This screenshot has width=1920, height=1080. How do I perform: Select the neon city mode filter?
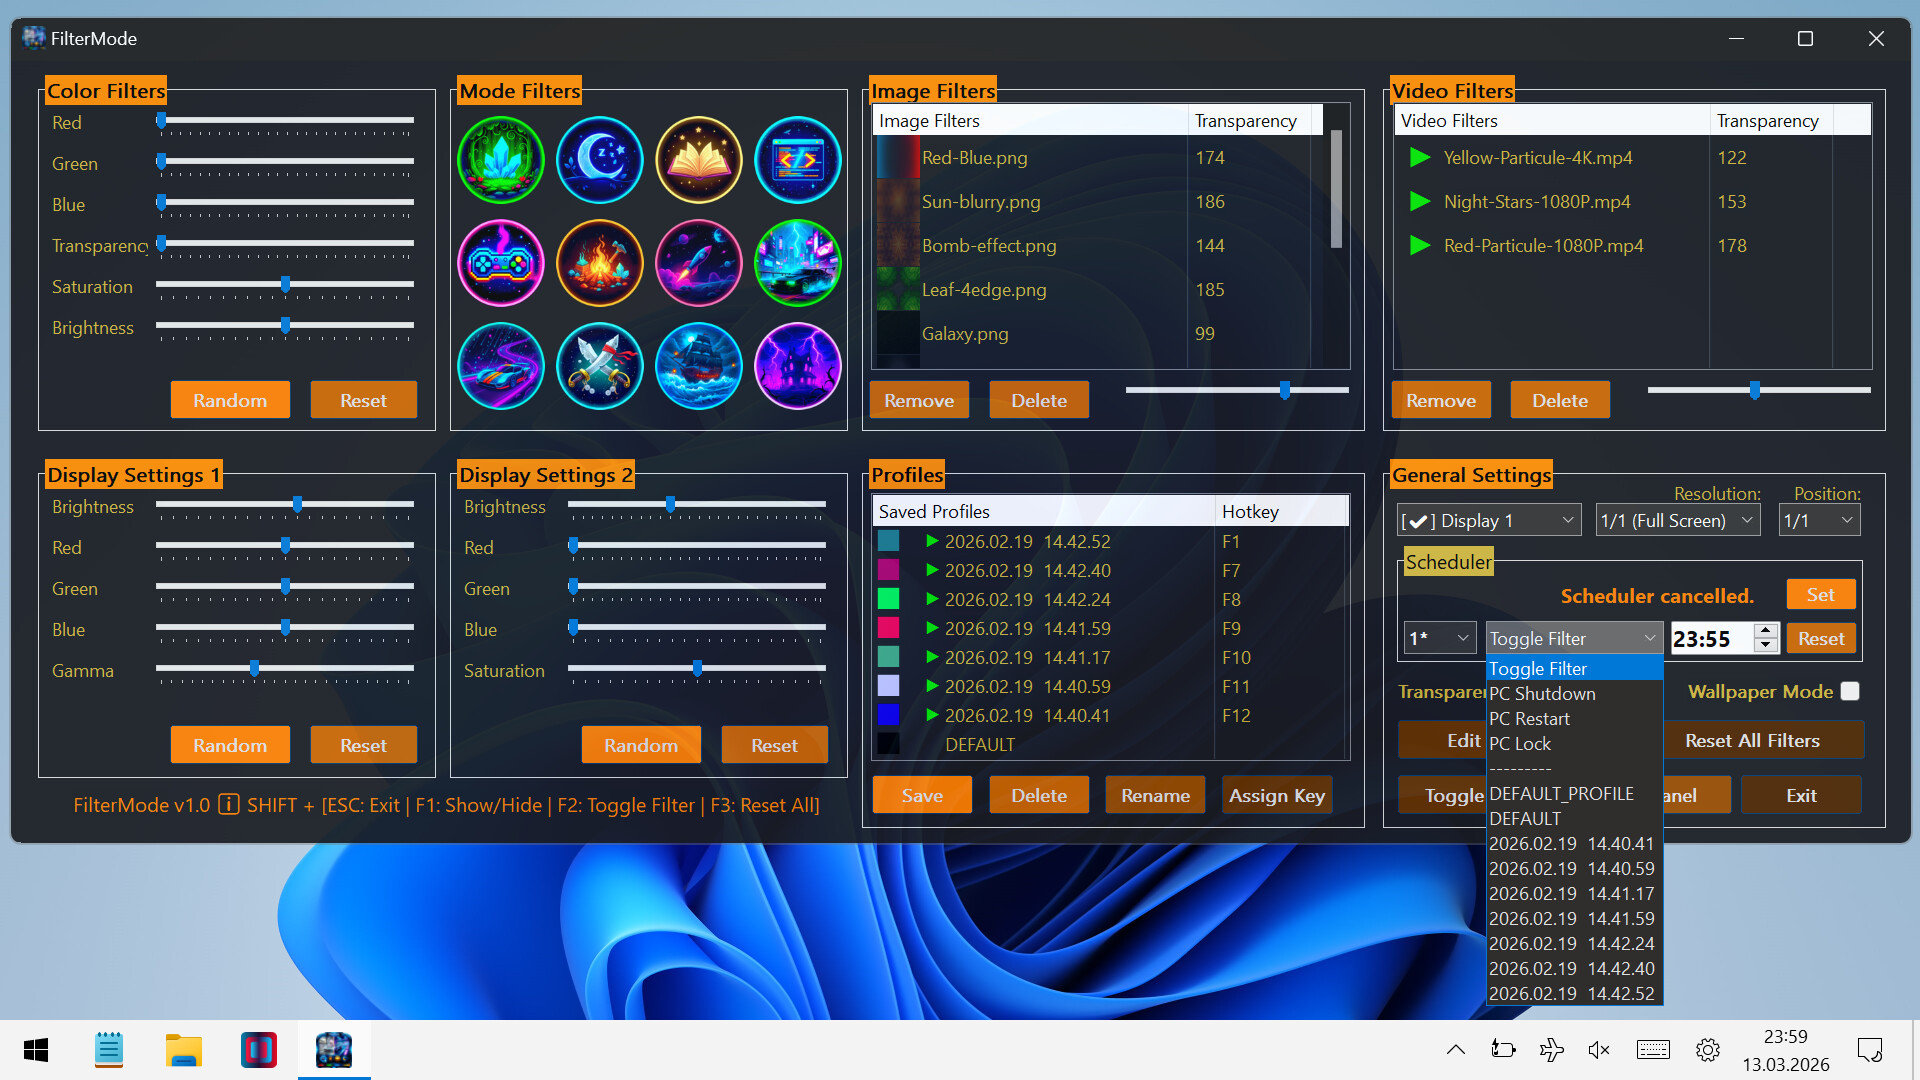797,263
